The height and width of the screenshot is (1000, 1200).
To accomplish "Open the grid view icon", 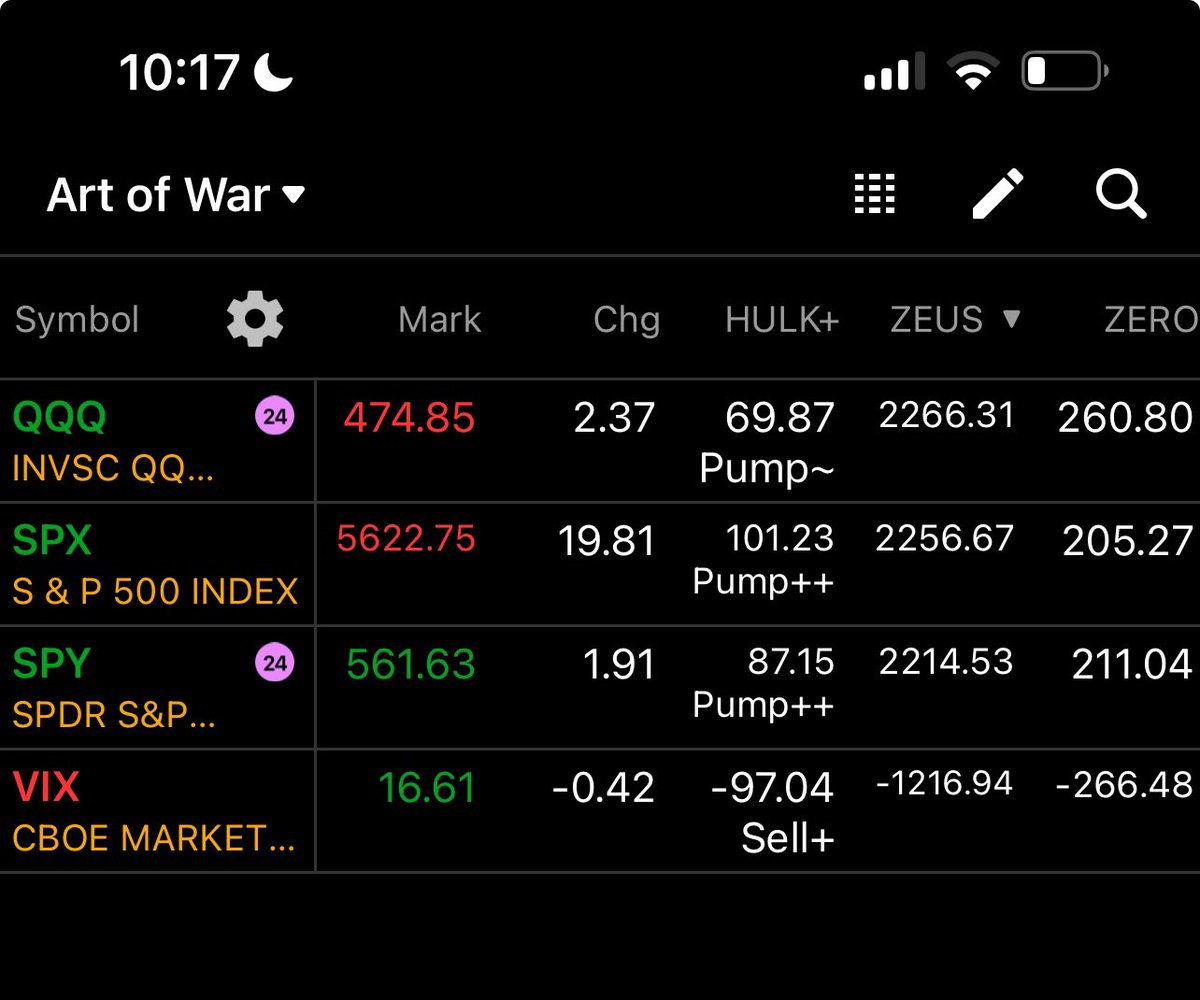I will (x=875, y=193).
